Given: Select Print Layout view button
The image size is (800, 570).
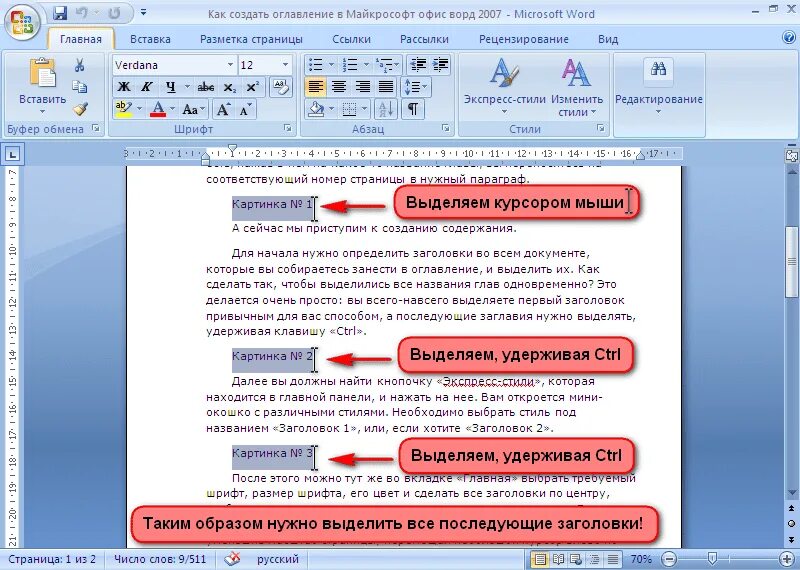Looking at the screenshot, I should click(x=540, y=559).
